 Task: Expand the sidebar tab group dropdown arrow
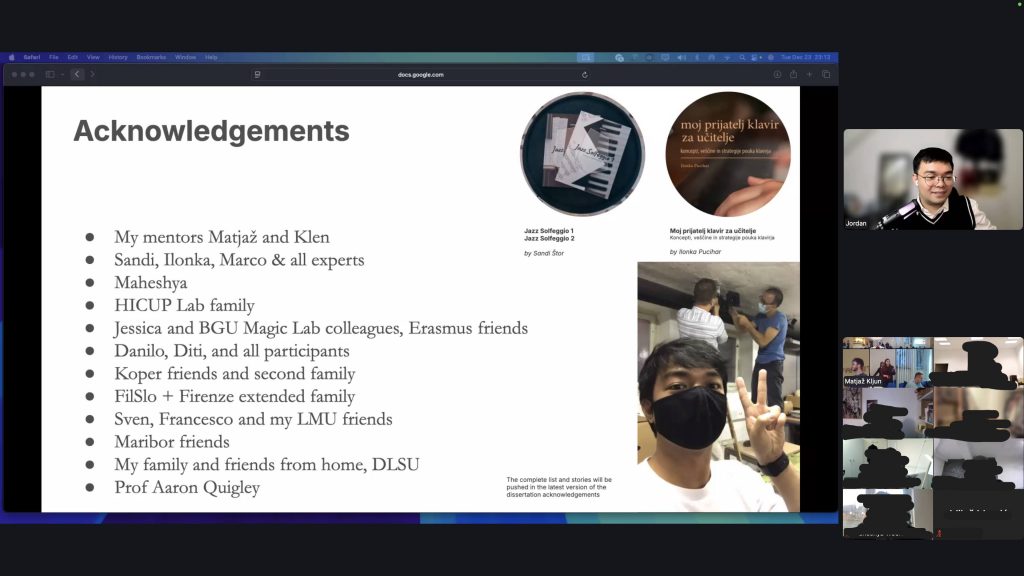click(62, 74)
